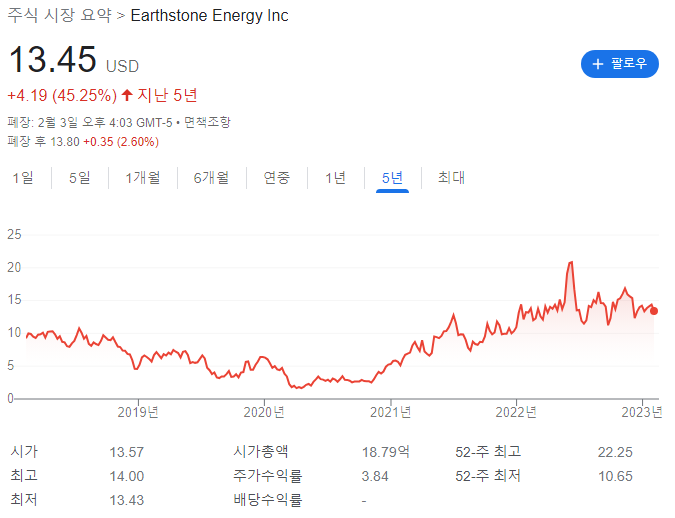This screenshot has height=518, width=675.
Task: Select the 5일 range tab
Action: pyautogui.click(x=80, y=177)
